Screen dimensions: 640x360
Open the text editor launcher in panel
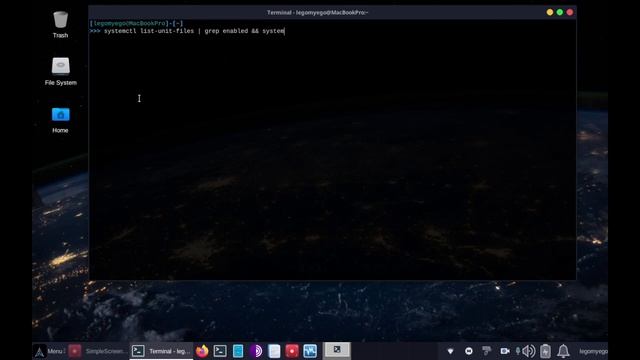click(x=274, y=351)
